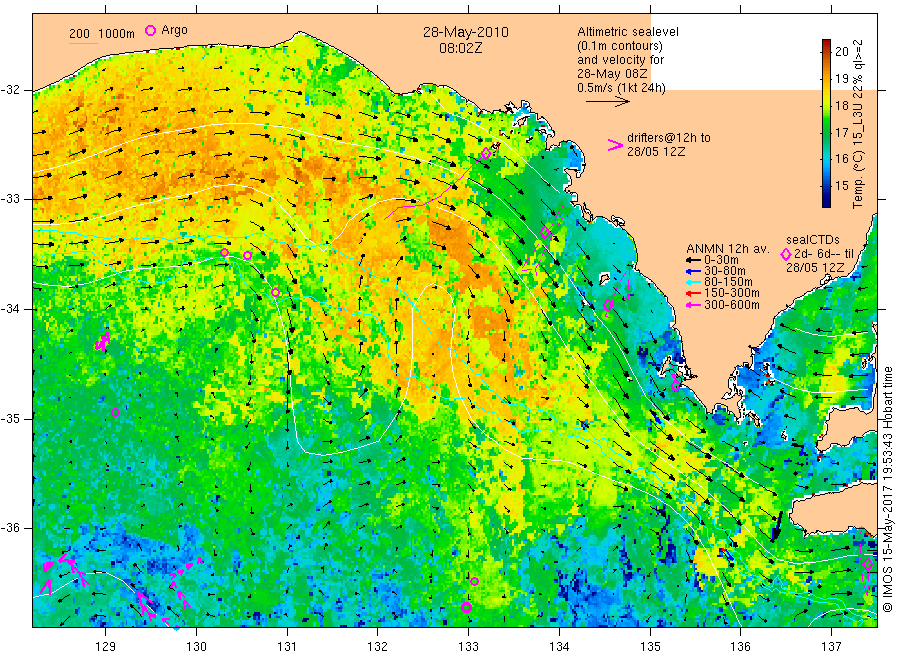Click the magenta drifter cluster near 34.3°S, 129°E
Screen dimensions: 900x660
[102, 342]
